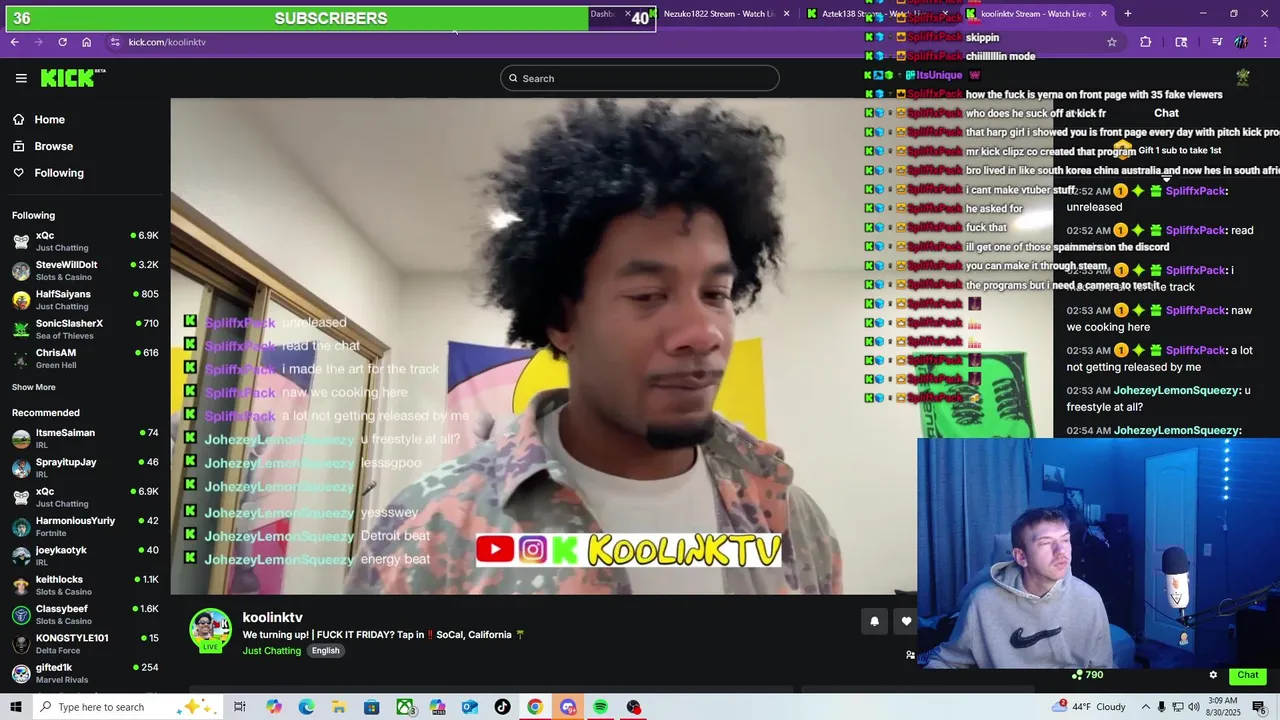Image resolution: width=1280 pixels, height=720 pixels.
Task: Focus the Kick Search box
Action: 640,78
